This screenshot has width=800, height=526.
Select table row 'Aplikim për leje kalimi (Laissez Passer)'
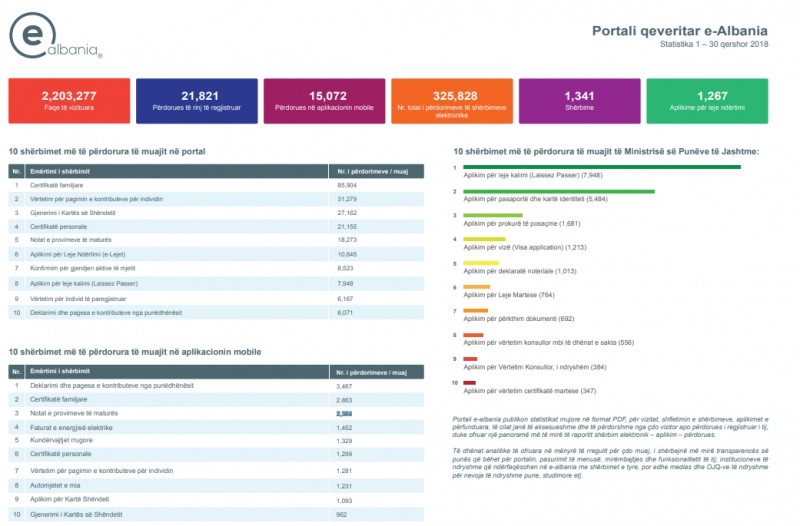click(216, 283)
